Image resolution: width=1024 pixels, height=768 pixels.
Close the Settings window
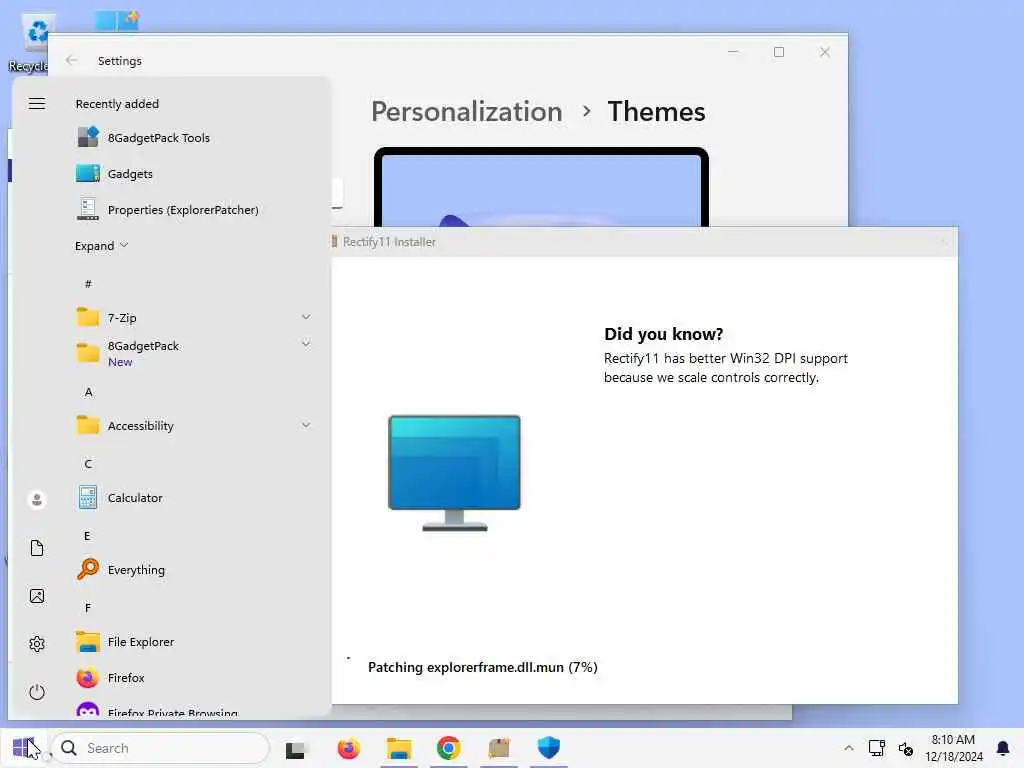824,52
